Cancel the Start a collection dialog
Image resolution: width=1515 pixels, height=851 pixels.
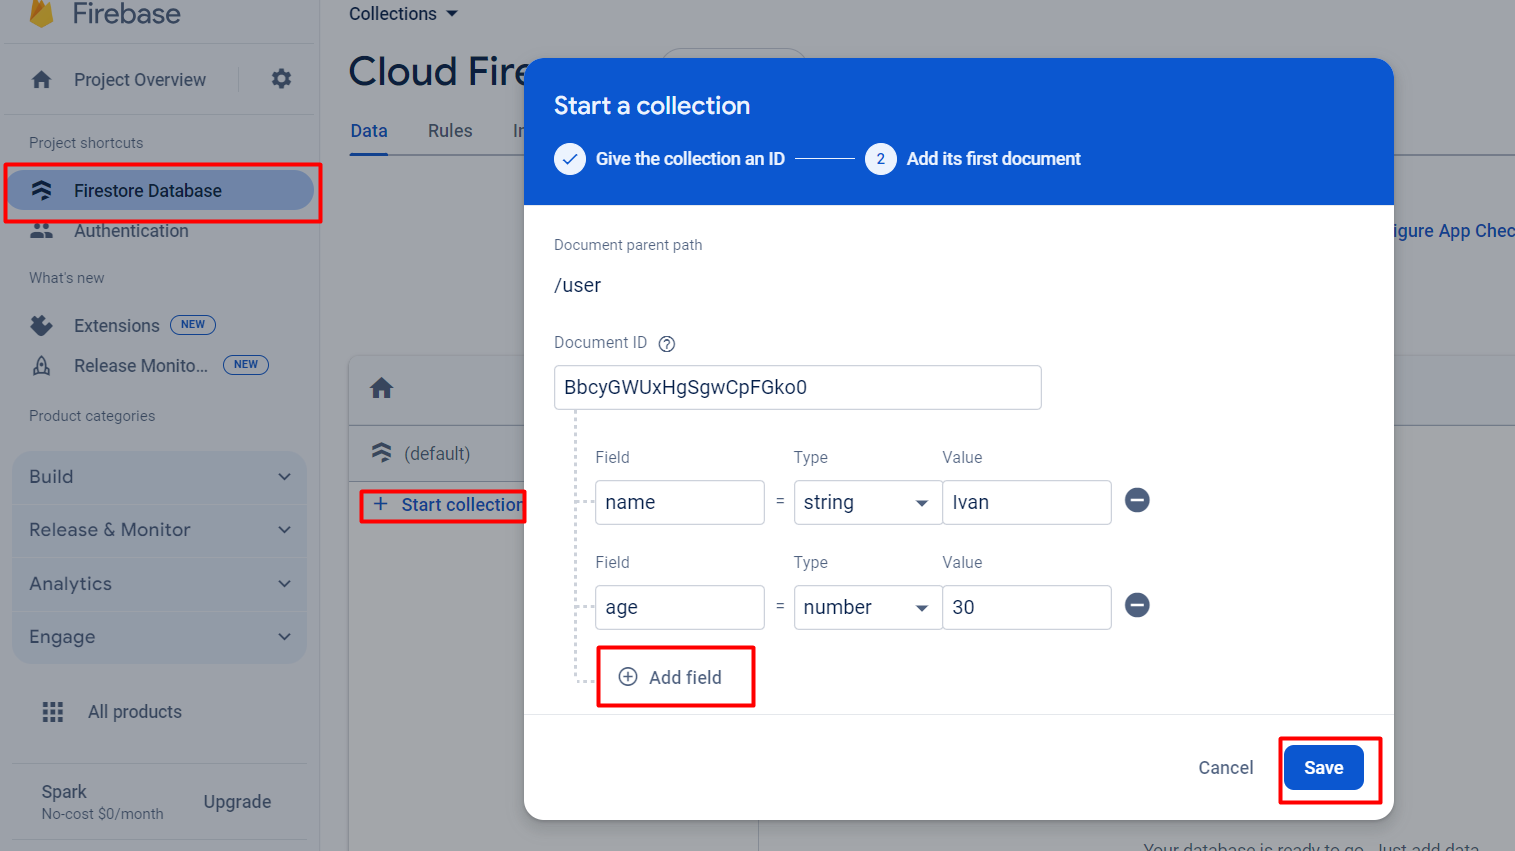point(1226,768)
